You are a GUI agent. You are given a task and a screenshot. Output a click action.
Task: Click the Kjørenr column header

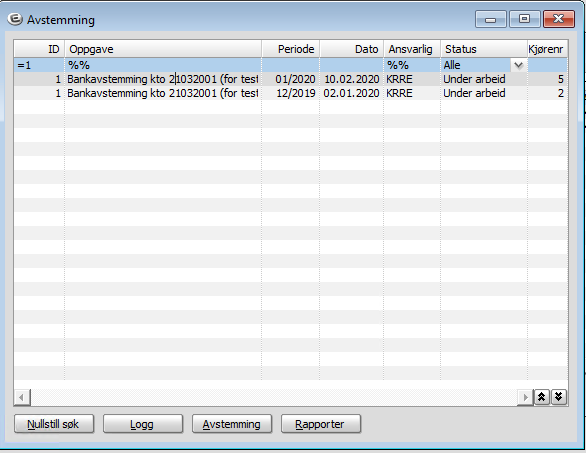[547, 49]
